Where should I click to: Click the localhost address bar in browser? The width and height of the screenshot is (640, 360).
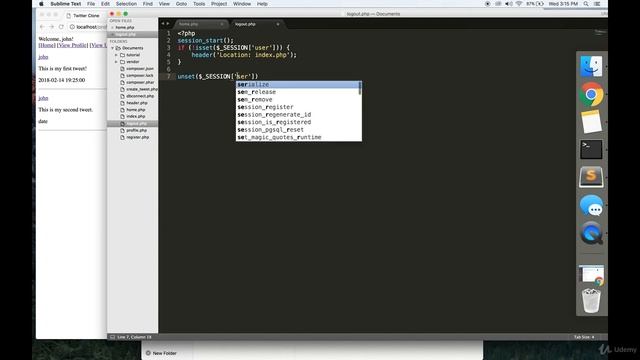coord(88,27)
